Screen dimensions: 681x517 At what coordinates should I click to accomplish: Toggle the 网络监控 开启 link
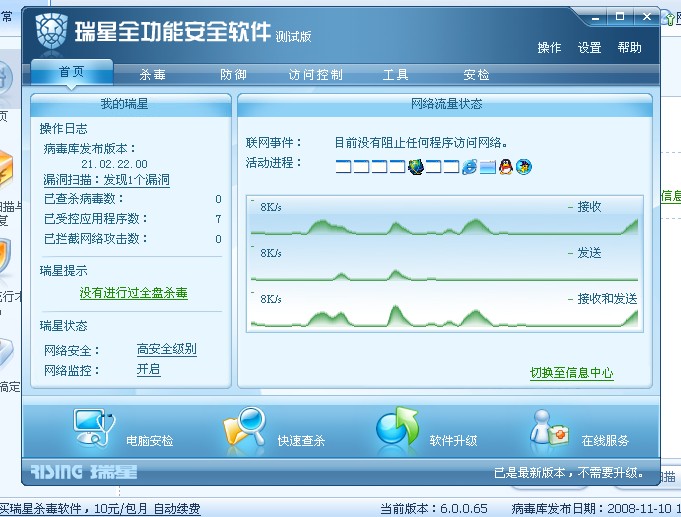pos(149,370)
